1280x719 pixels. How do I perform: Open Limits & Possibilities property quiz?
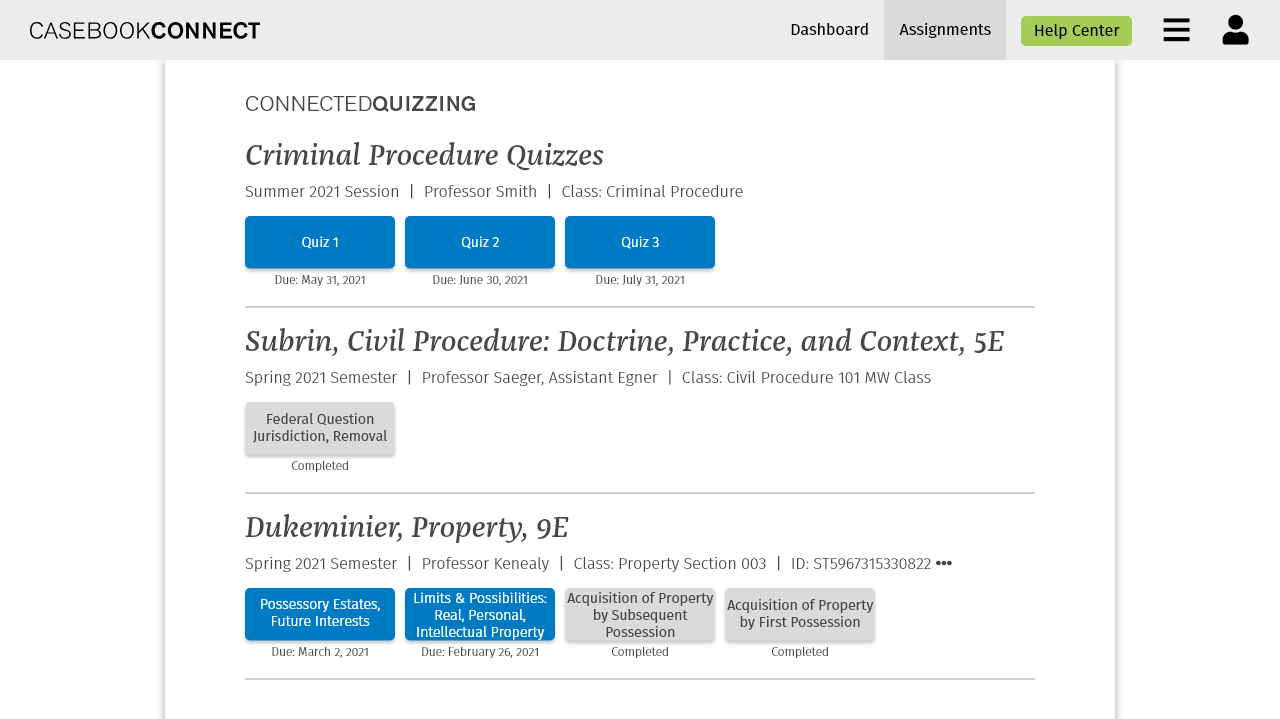pyautogui.click(x=480, y=614)
